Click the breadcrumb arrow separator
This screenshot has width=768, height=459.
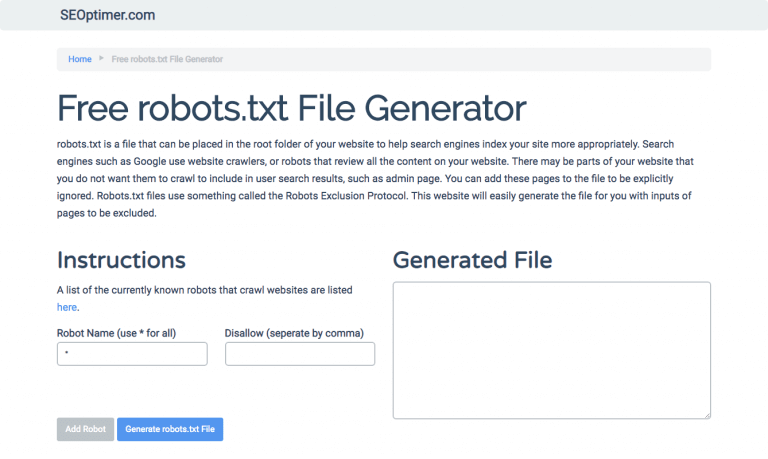101,59
